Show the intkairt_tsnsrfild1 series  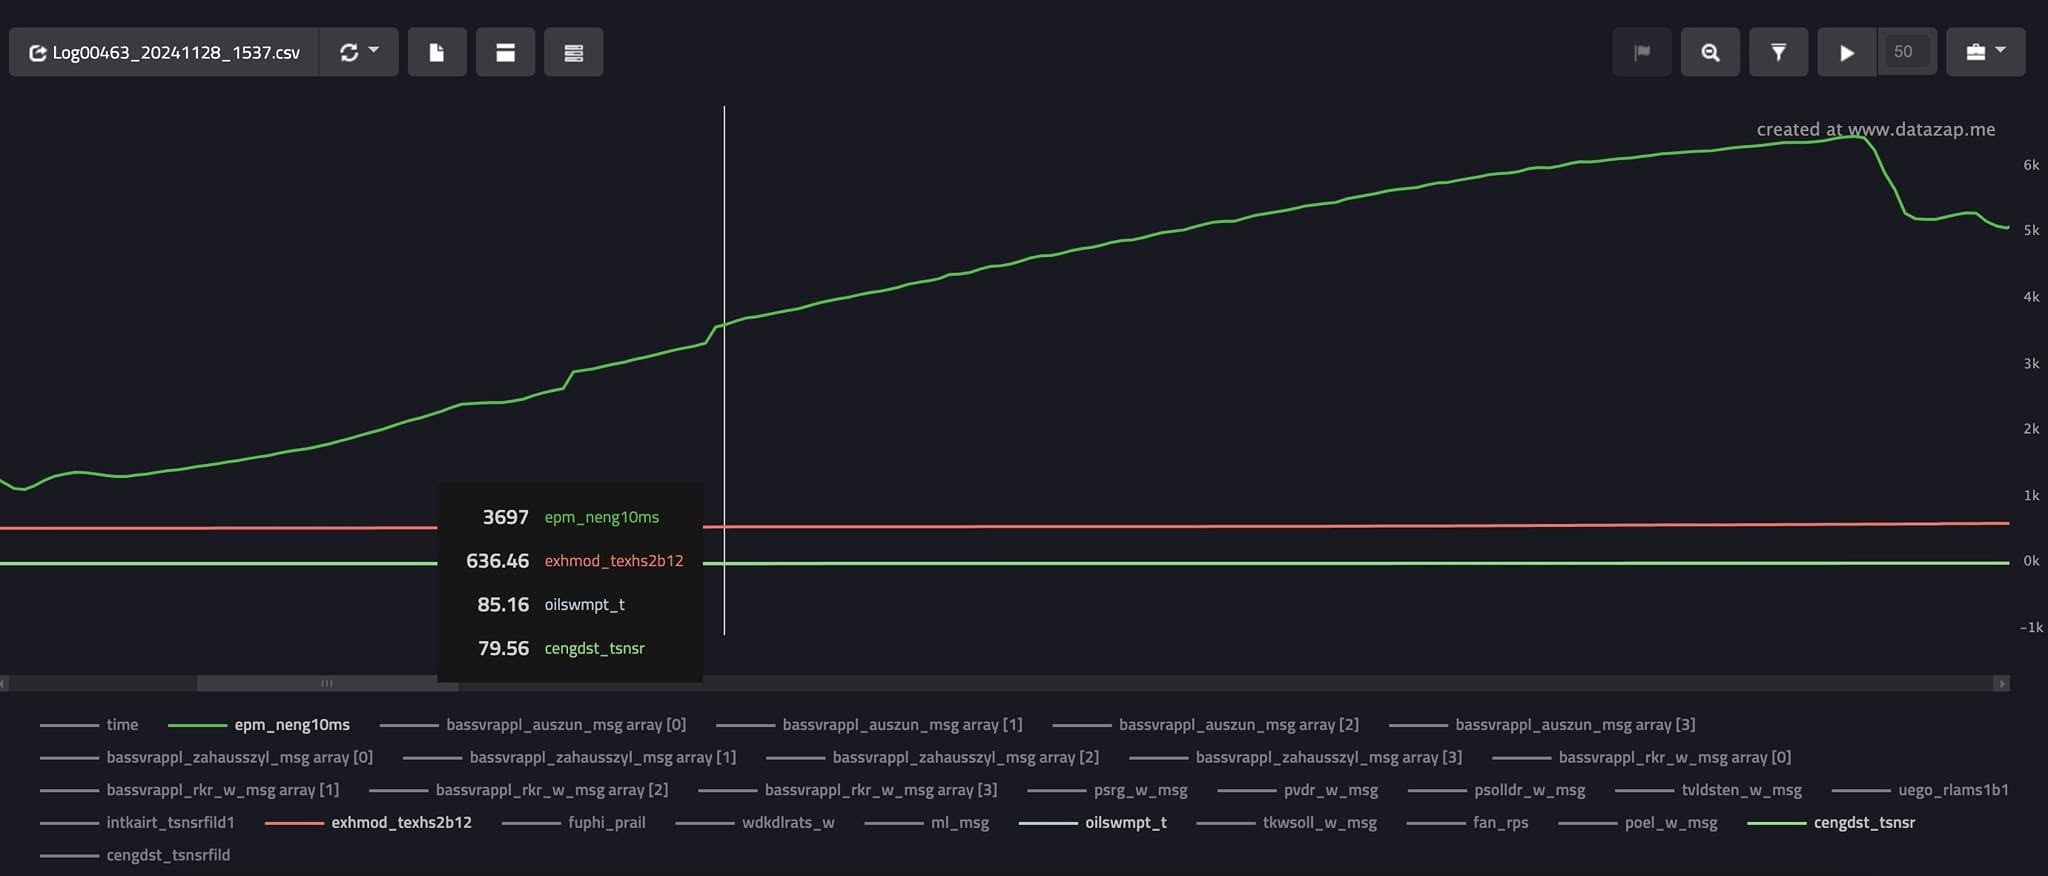tap(137, 823)
